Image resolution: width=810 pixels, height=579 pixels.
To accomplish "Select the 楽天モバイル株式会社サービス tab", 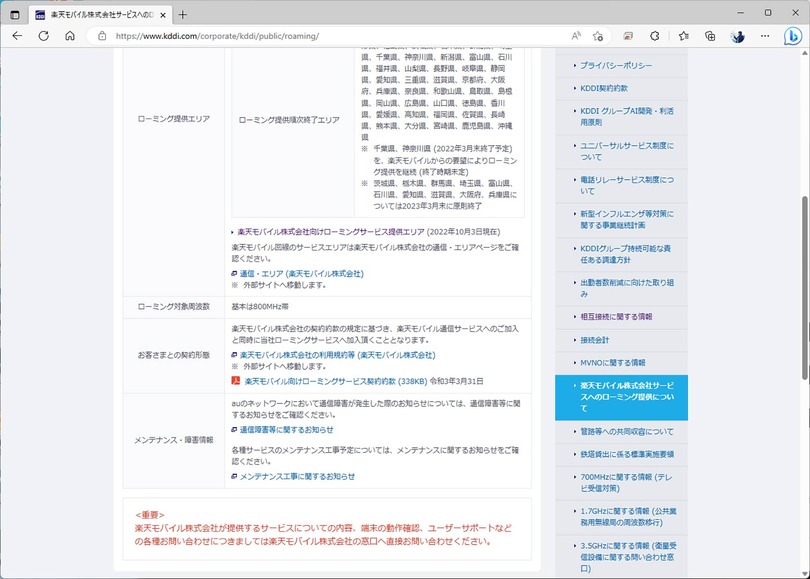I will click(98, 15).
